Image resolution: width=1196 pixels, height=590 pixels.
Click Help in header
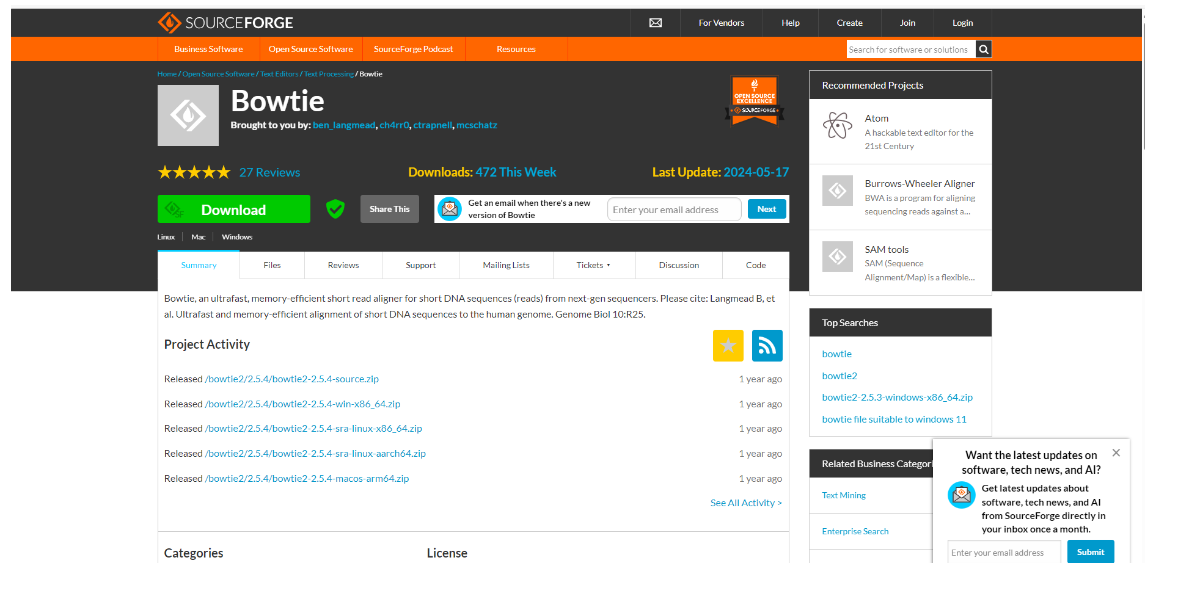coord(790,23)
